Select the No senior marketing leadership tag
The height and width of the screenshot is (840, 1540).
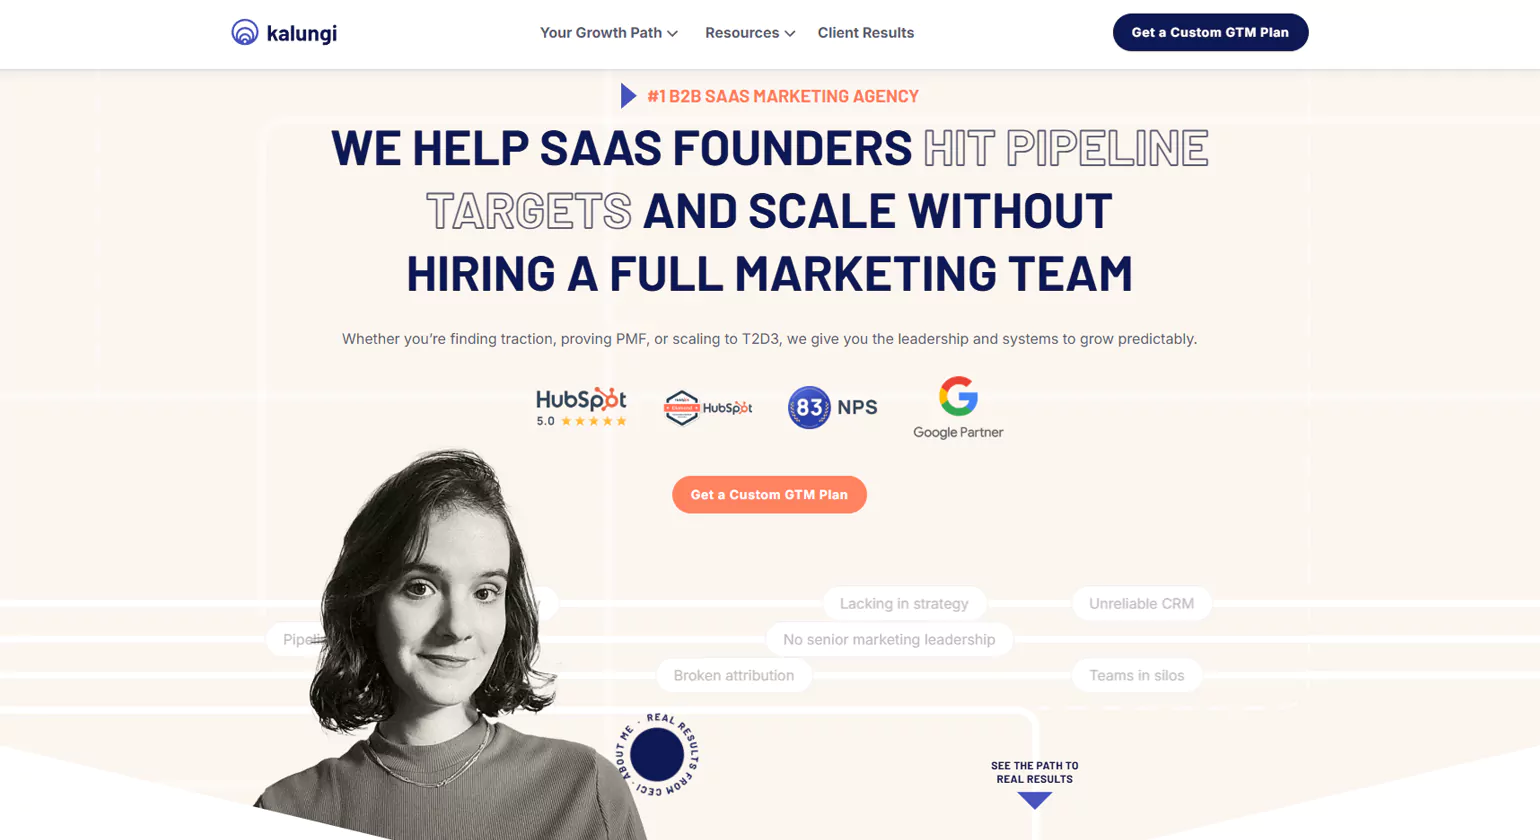(889, 640)
